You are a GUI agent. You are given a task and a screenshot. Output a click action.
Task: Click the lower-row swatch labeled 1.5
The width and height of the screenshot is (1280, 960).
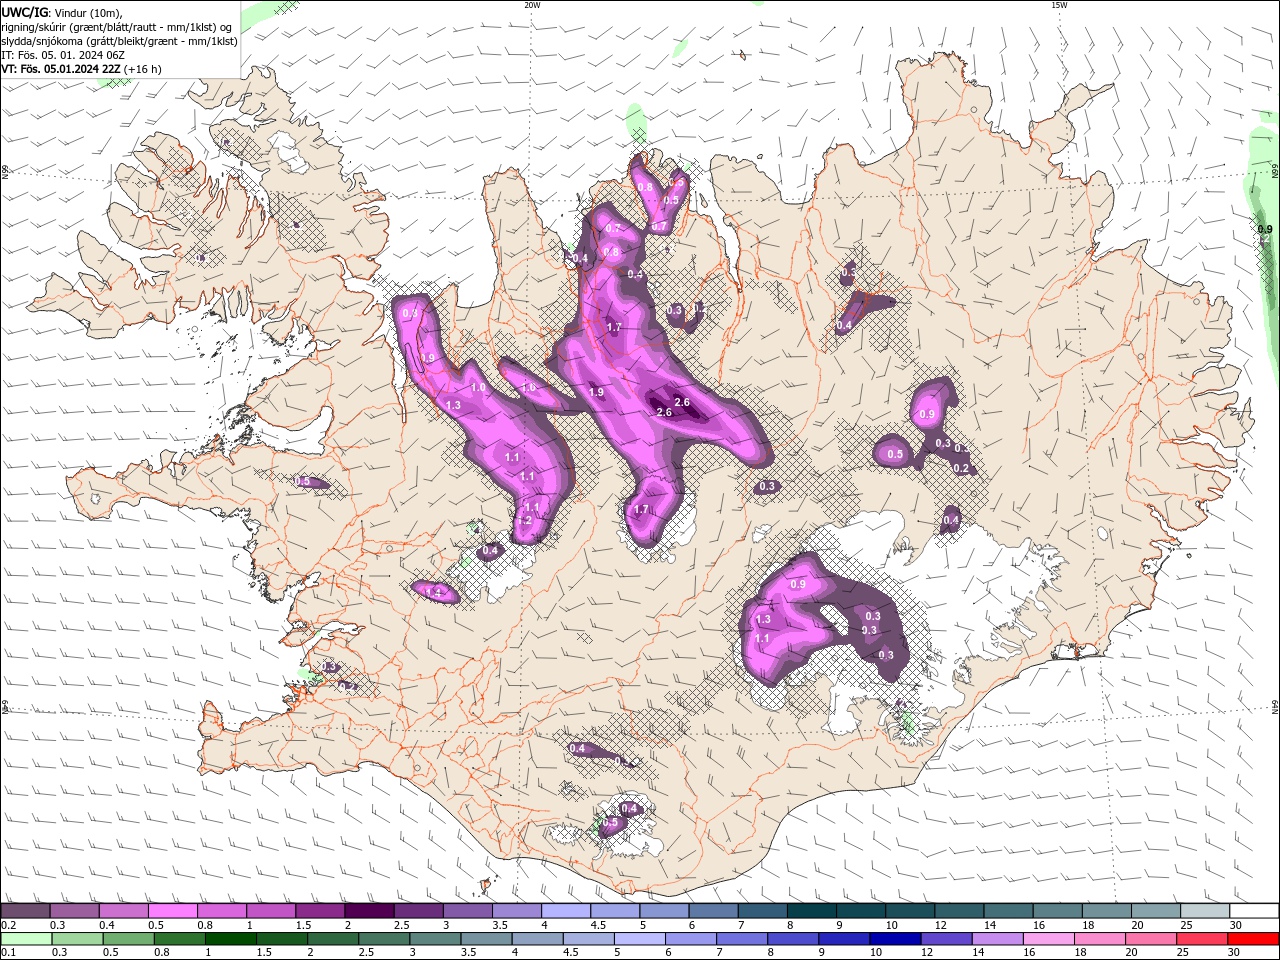click(280, 939)
